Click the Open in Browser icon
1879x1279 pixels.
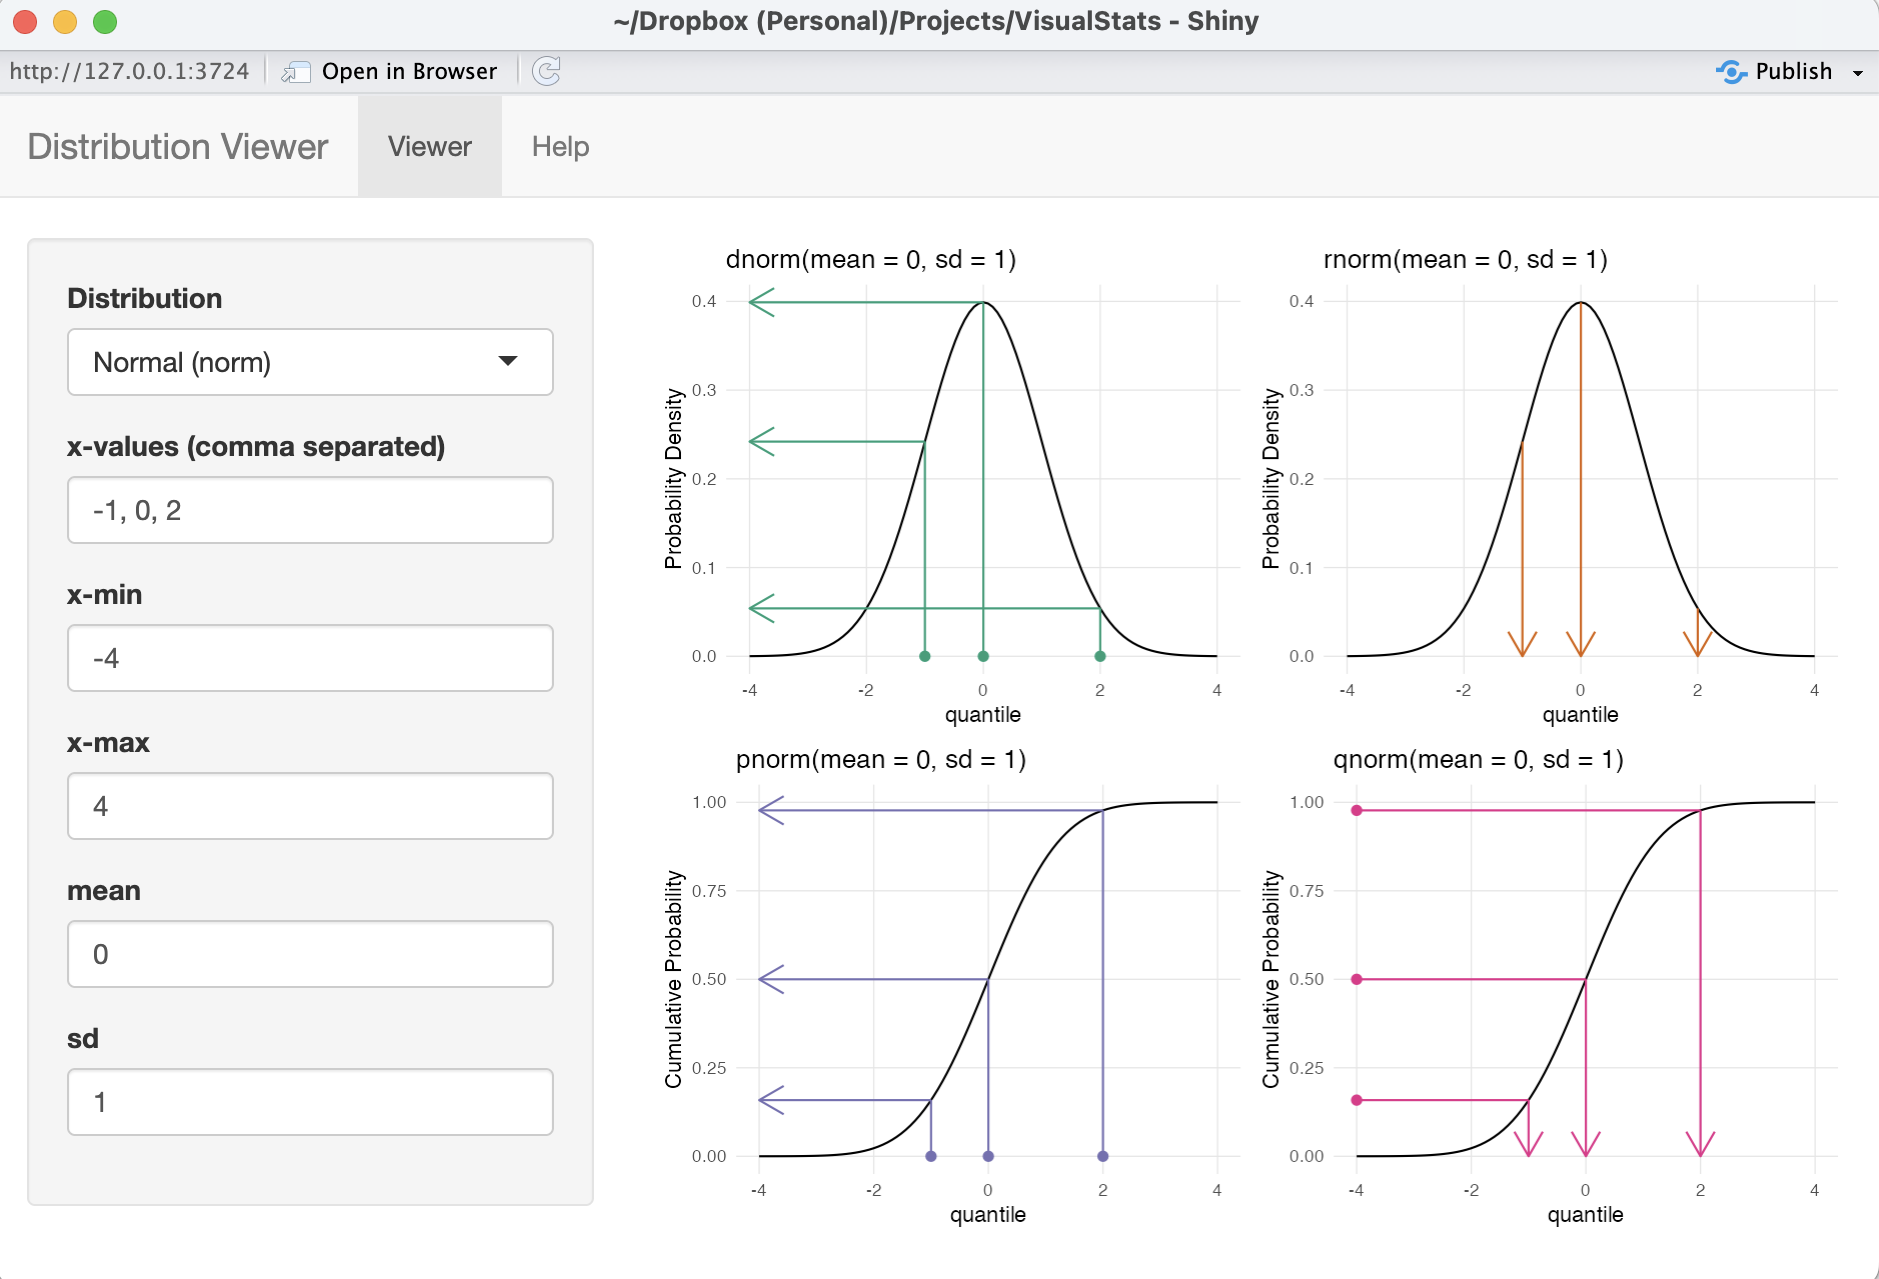pyautogui.click(x=296, y=72)
